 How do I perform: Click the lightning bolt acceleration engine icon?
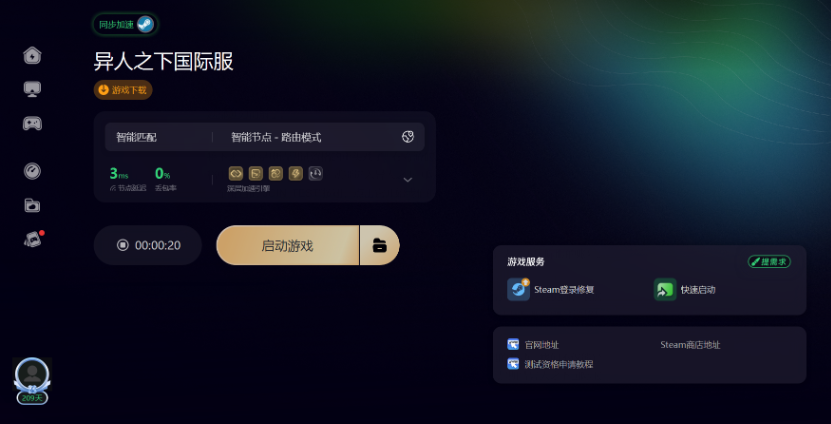(x=296, y=173)
